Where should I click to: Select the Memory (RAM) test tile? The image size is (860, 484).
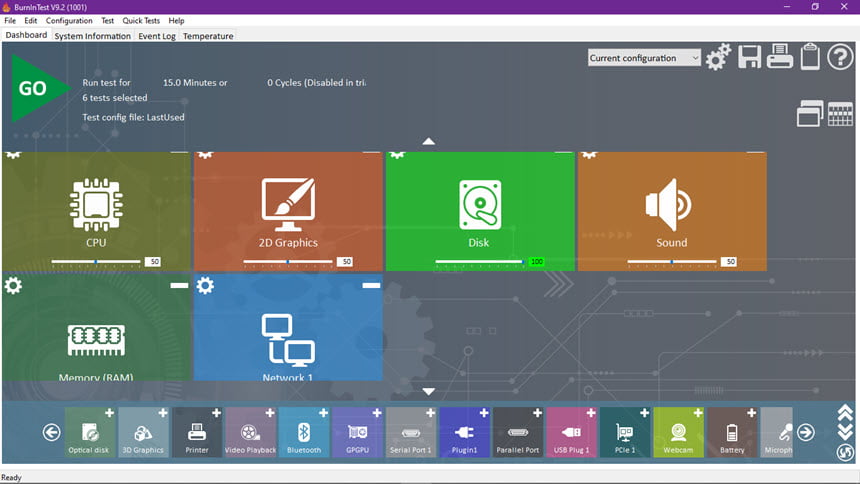(x=96, y=328)
